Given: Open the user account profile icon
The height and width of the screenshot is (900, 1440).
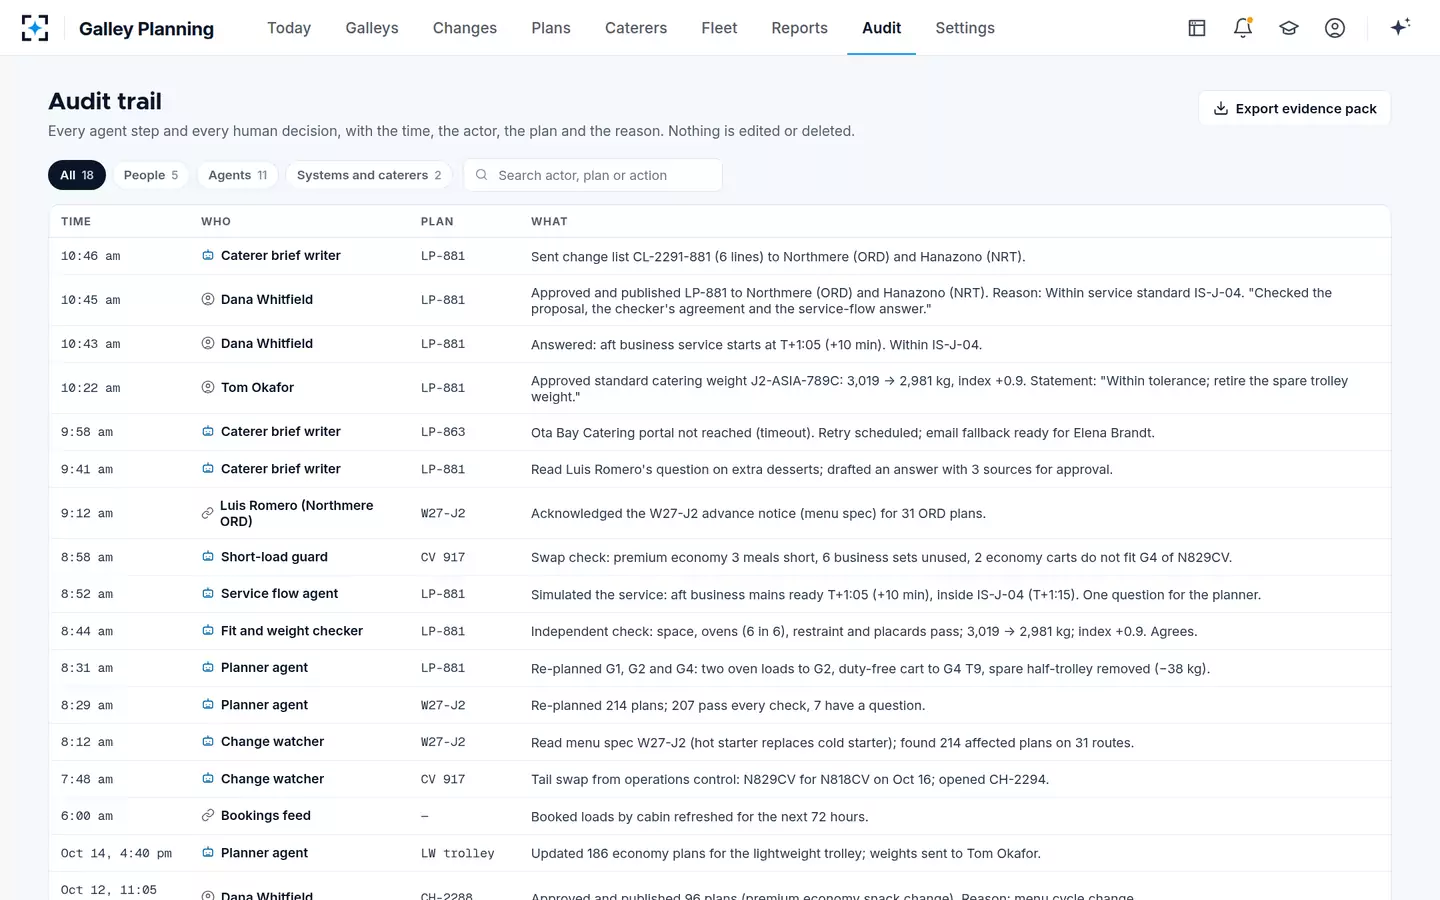Looking at the screenshot, I should click(x=1335, y=28).
